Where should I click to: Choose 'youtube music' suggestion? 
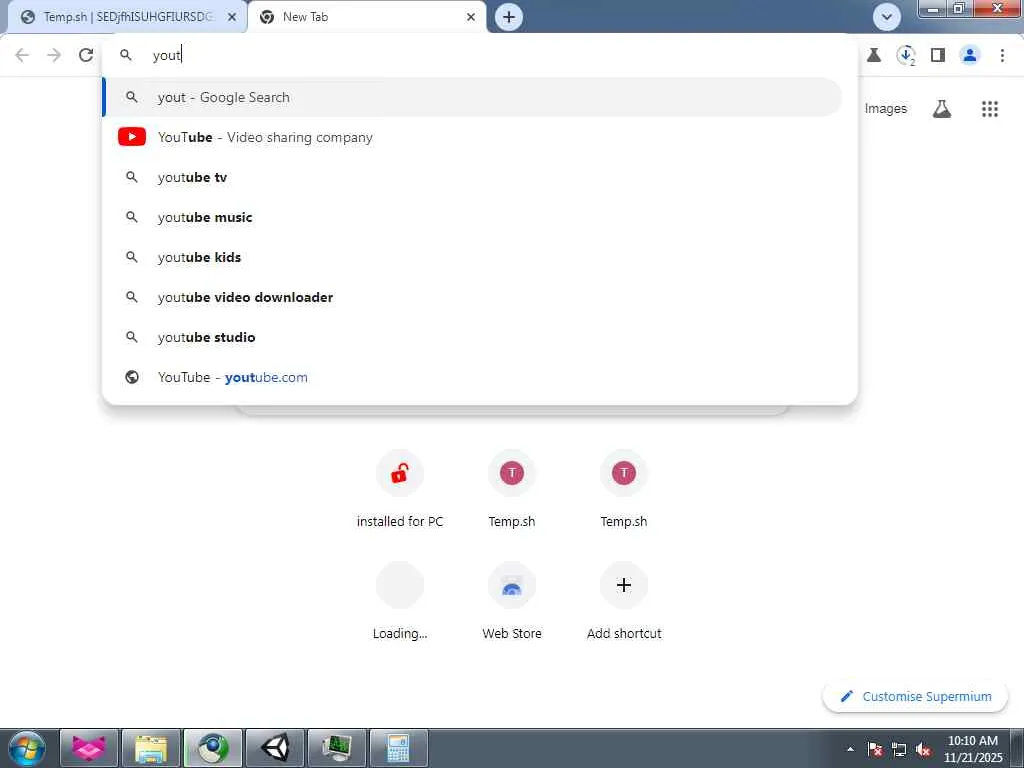(x=473, y=217)
